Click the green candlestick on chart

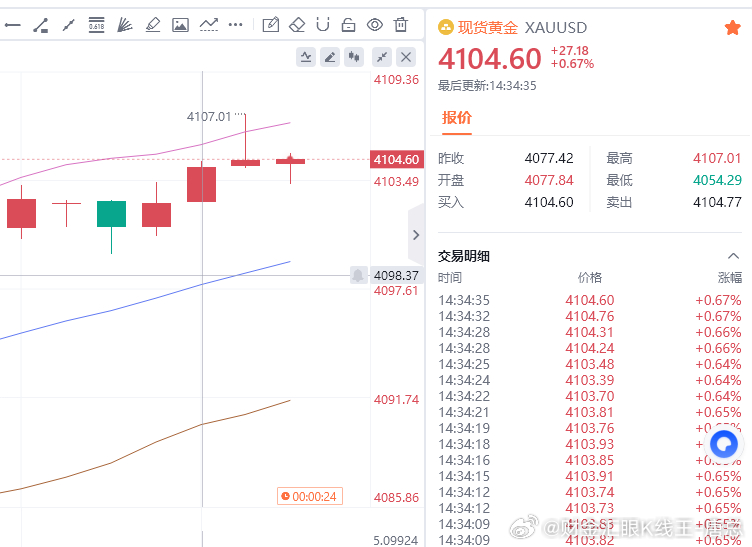point(111,214)
